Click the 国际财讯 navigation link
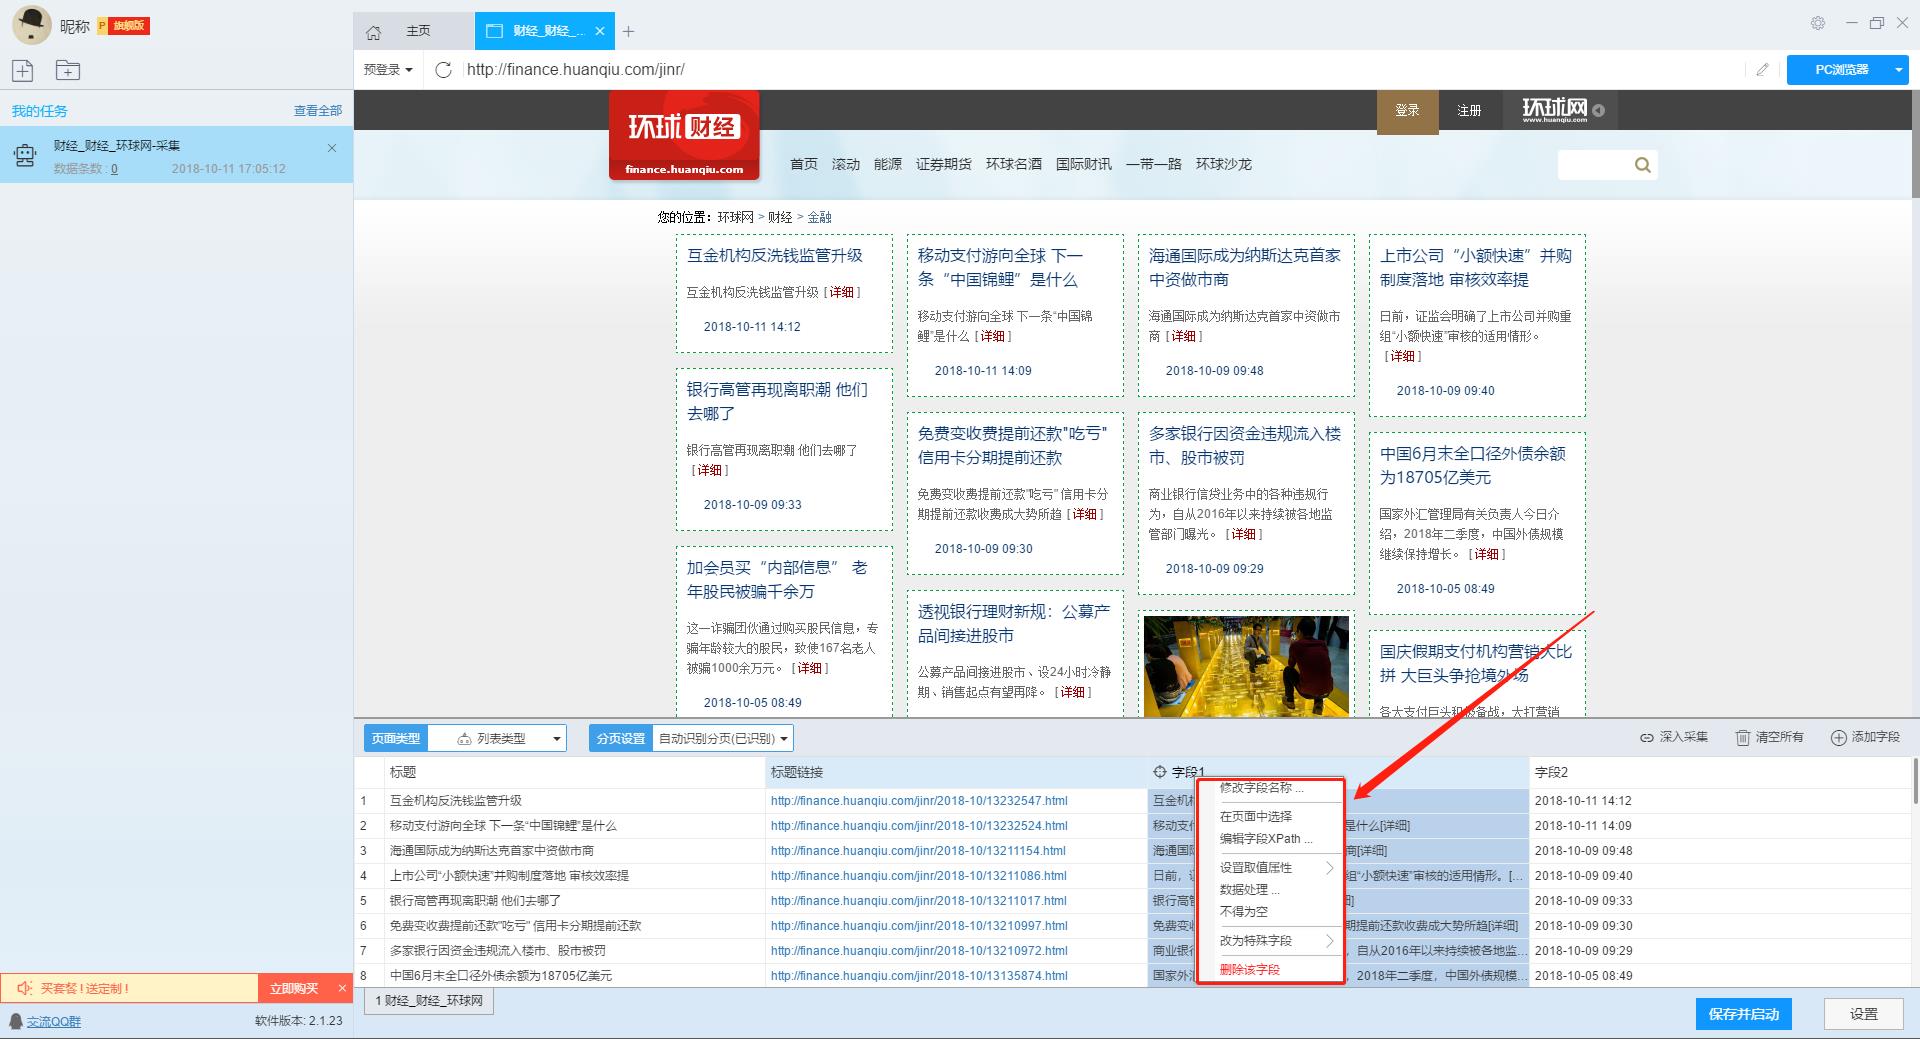The image size is (1920, 1039). coord(1083,164)
